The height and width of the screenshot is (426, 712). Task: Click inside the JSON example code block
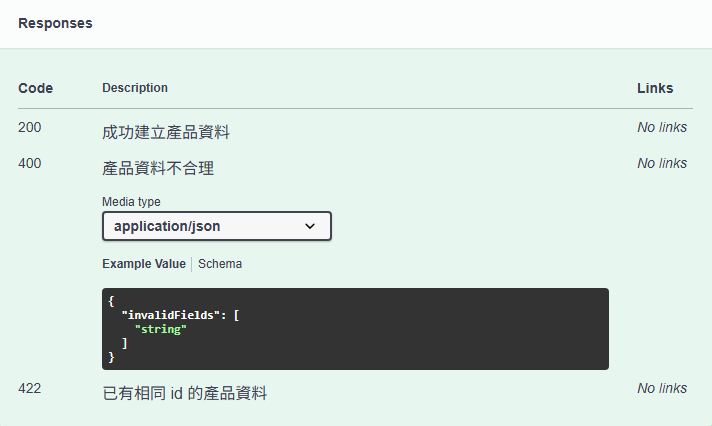[x=355, y=329]
